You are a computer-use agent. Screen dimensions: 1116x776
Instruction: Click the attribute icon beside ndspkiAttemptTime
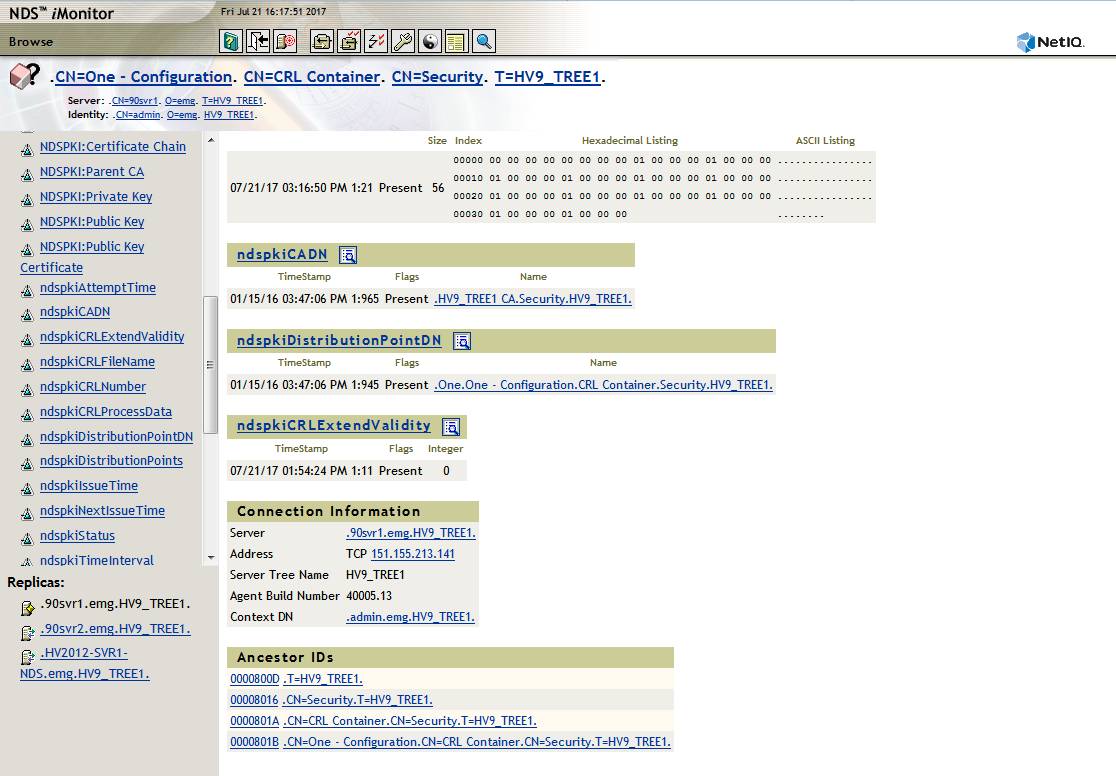point(27,291)
